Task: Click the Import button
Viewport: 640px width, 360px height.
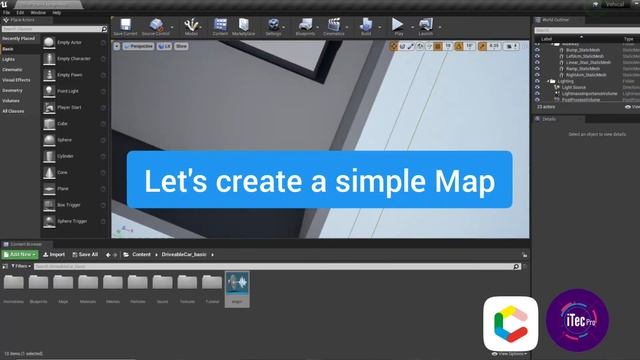Action: 54,254
